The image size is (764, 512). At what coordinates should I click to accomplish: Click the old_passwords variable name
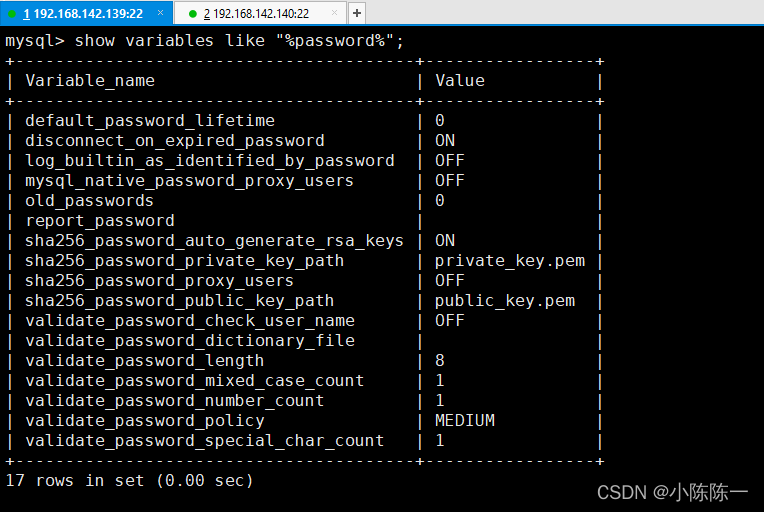click(x=90, y=201)
